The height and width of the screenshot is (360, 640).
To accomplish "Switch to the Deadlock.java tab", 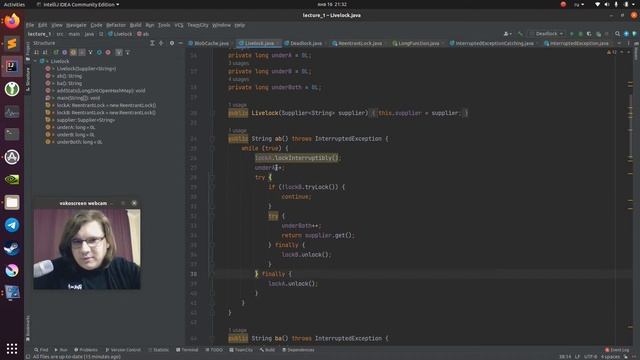I will click(306, 43).
